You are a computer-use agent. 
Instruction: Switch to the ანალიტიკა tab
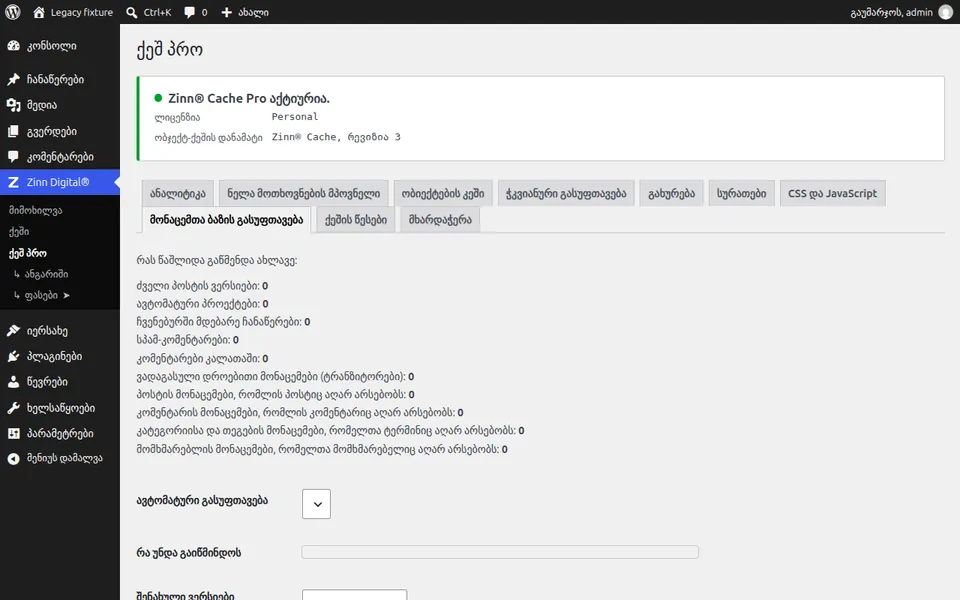click(x=178, y=193)
